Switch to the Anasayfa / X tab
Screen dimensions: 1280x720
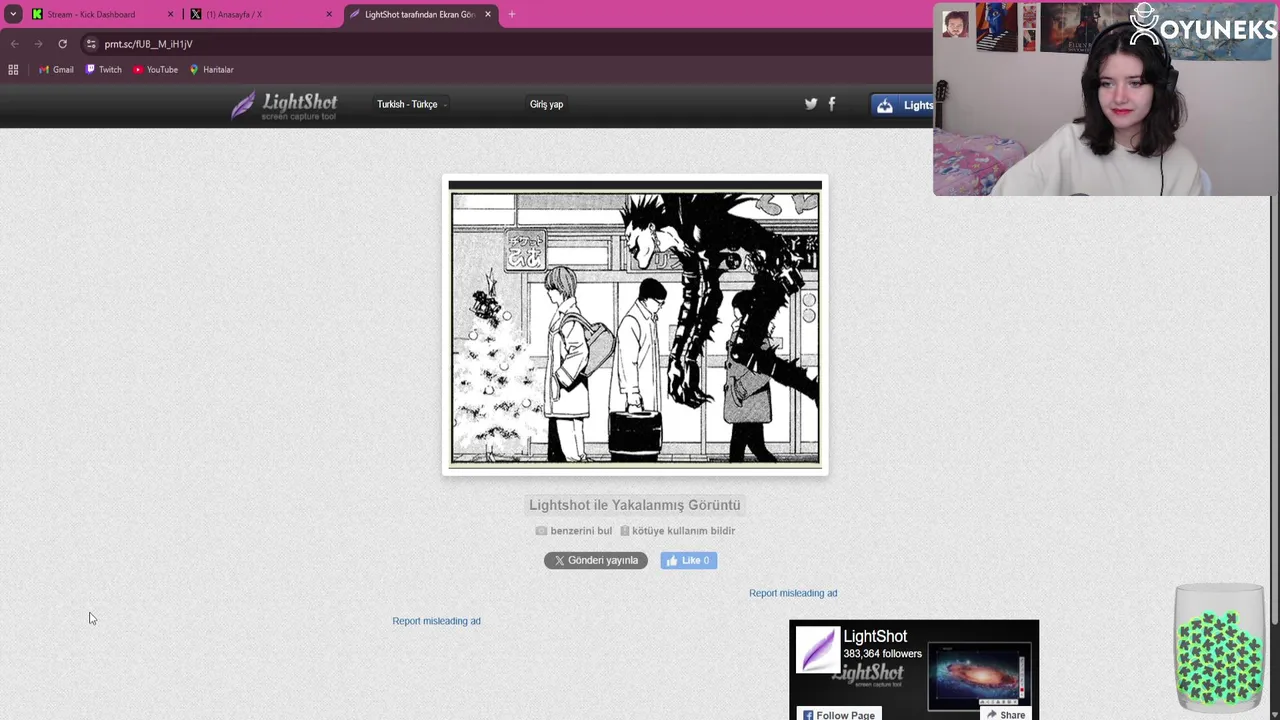tap(233, 14)
